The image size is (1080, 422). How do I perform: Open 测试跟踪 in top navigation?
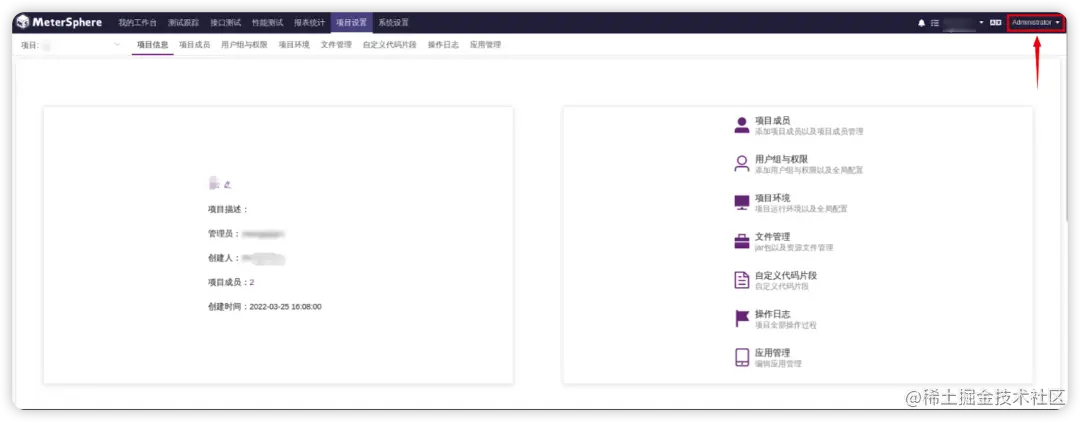(183, 23)
